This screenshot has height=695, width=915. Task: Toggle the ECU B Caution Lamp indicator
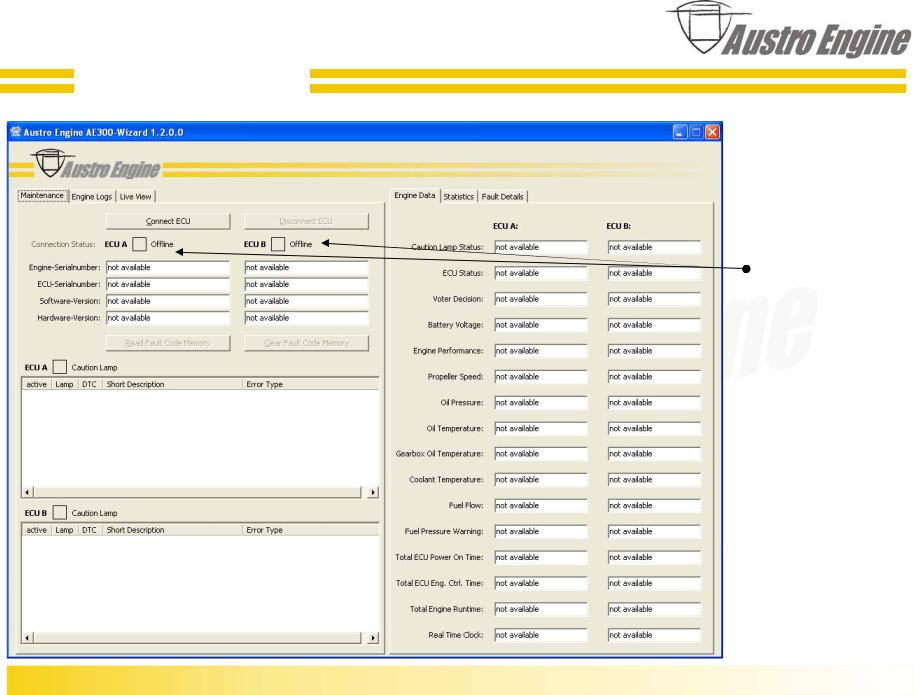click(60, 512)
